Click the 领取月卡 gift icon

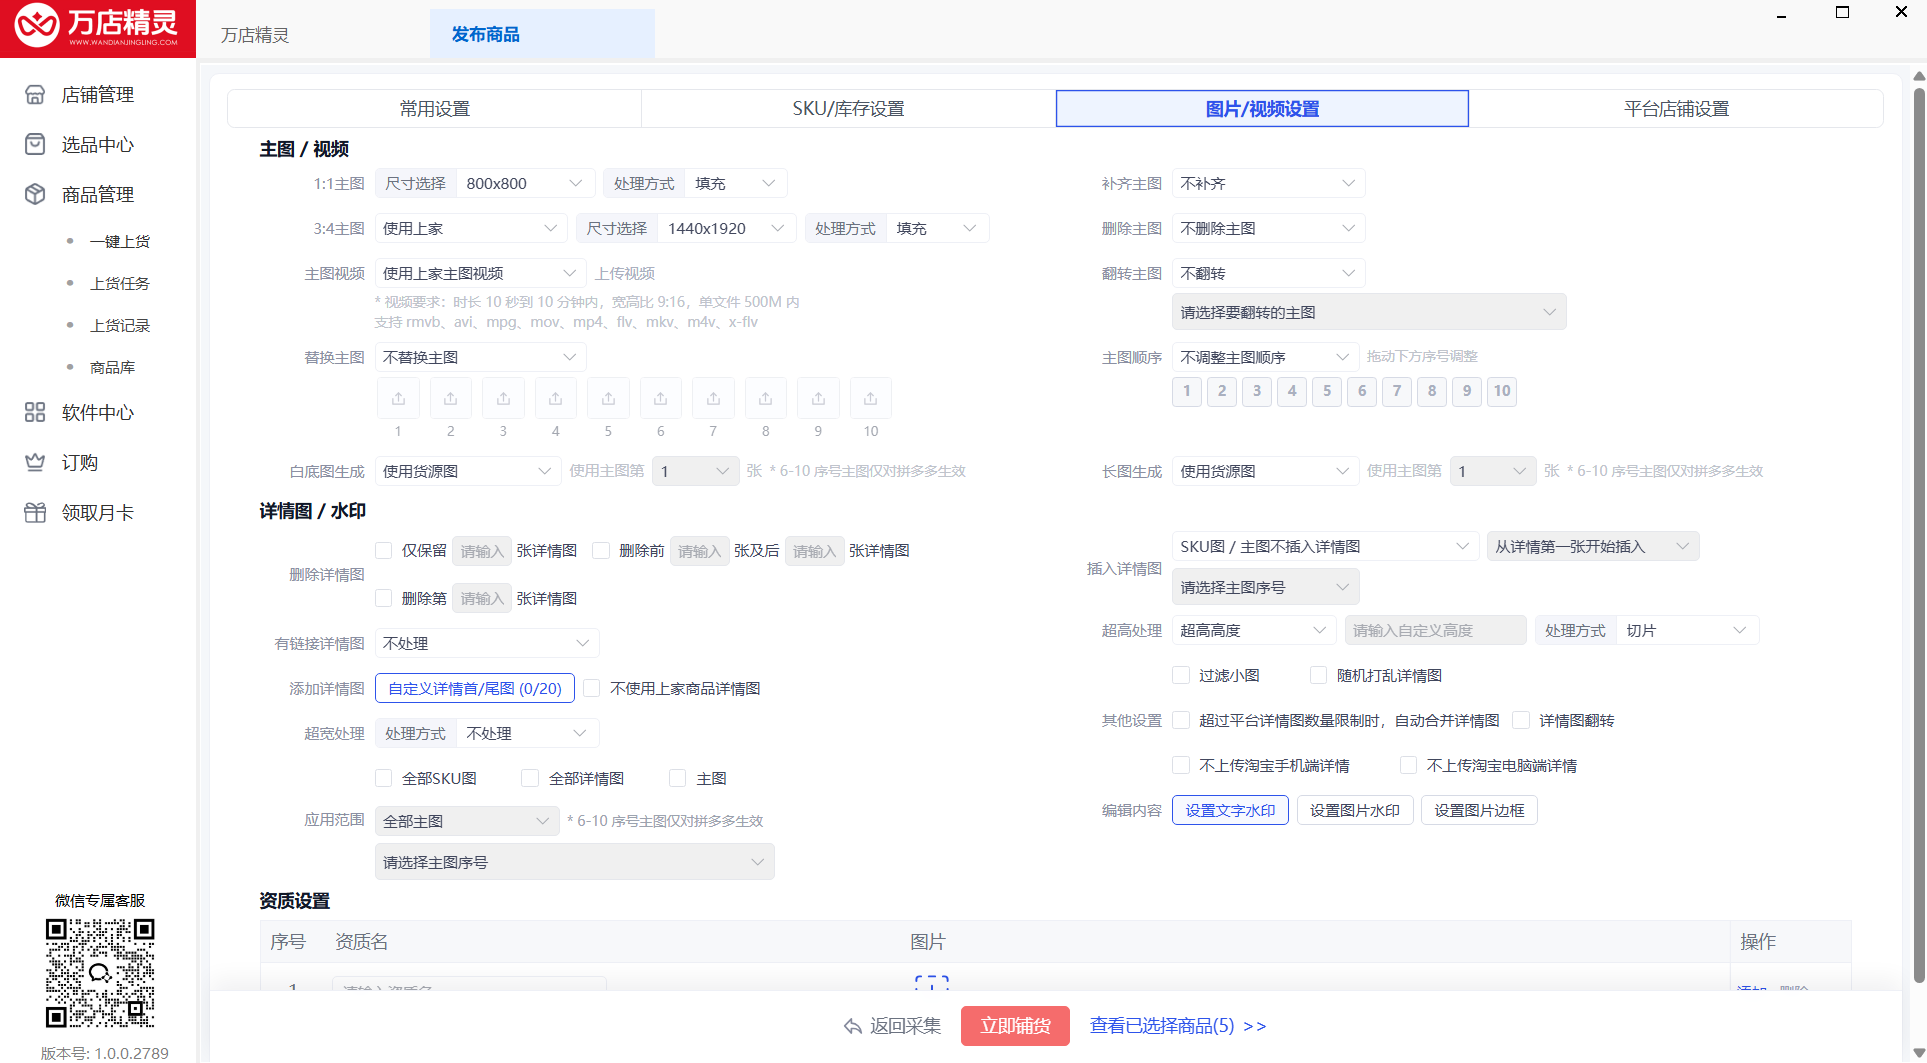tap(35, 512)
